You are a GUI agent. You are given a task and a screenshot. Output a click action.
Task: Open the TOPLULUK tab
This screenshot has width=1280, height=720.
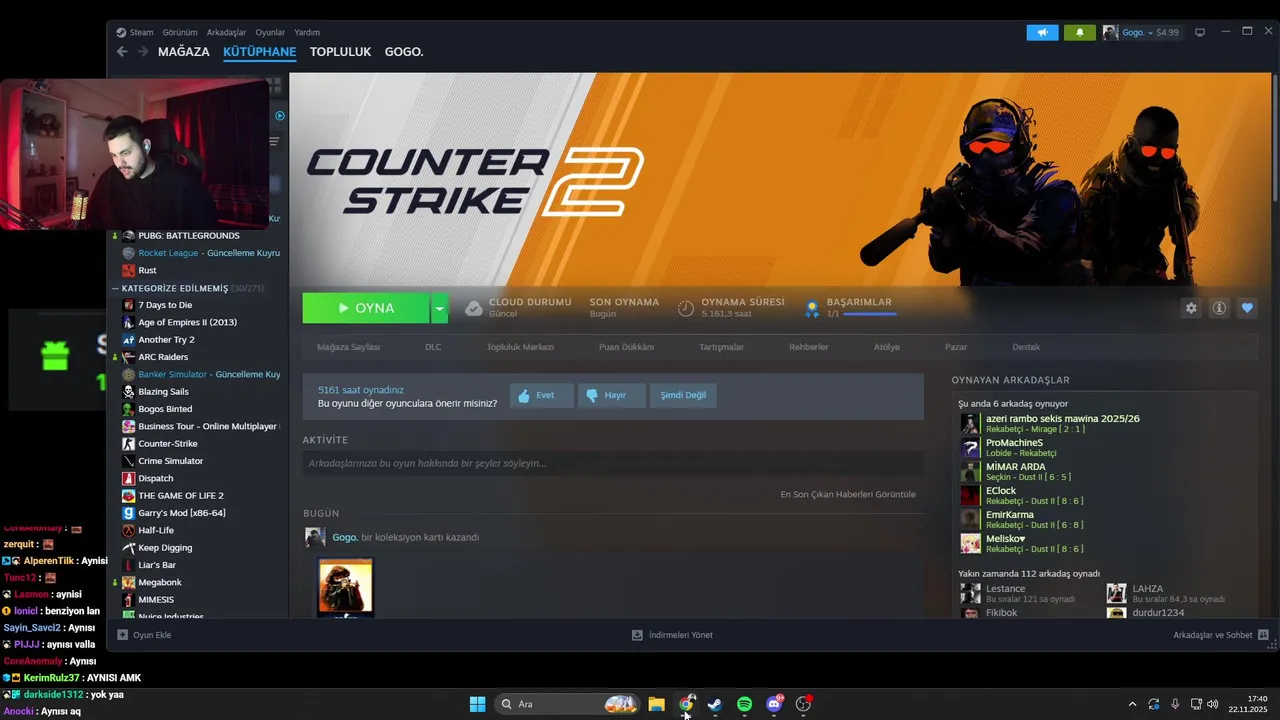coord(340,52)
